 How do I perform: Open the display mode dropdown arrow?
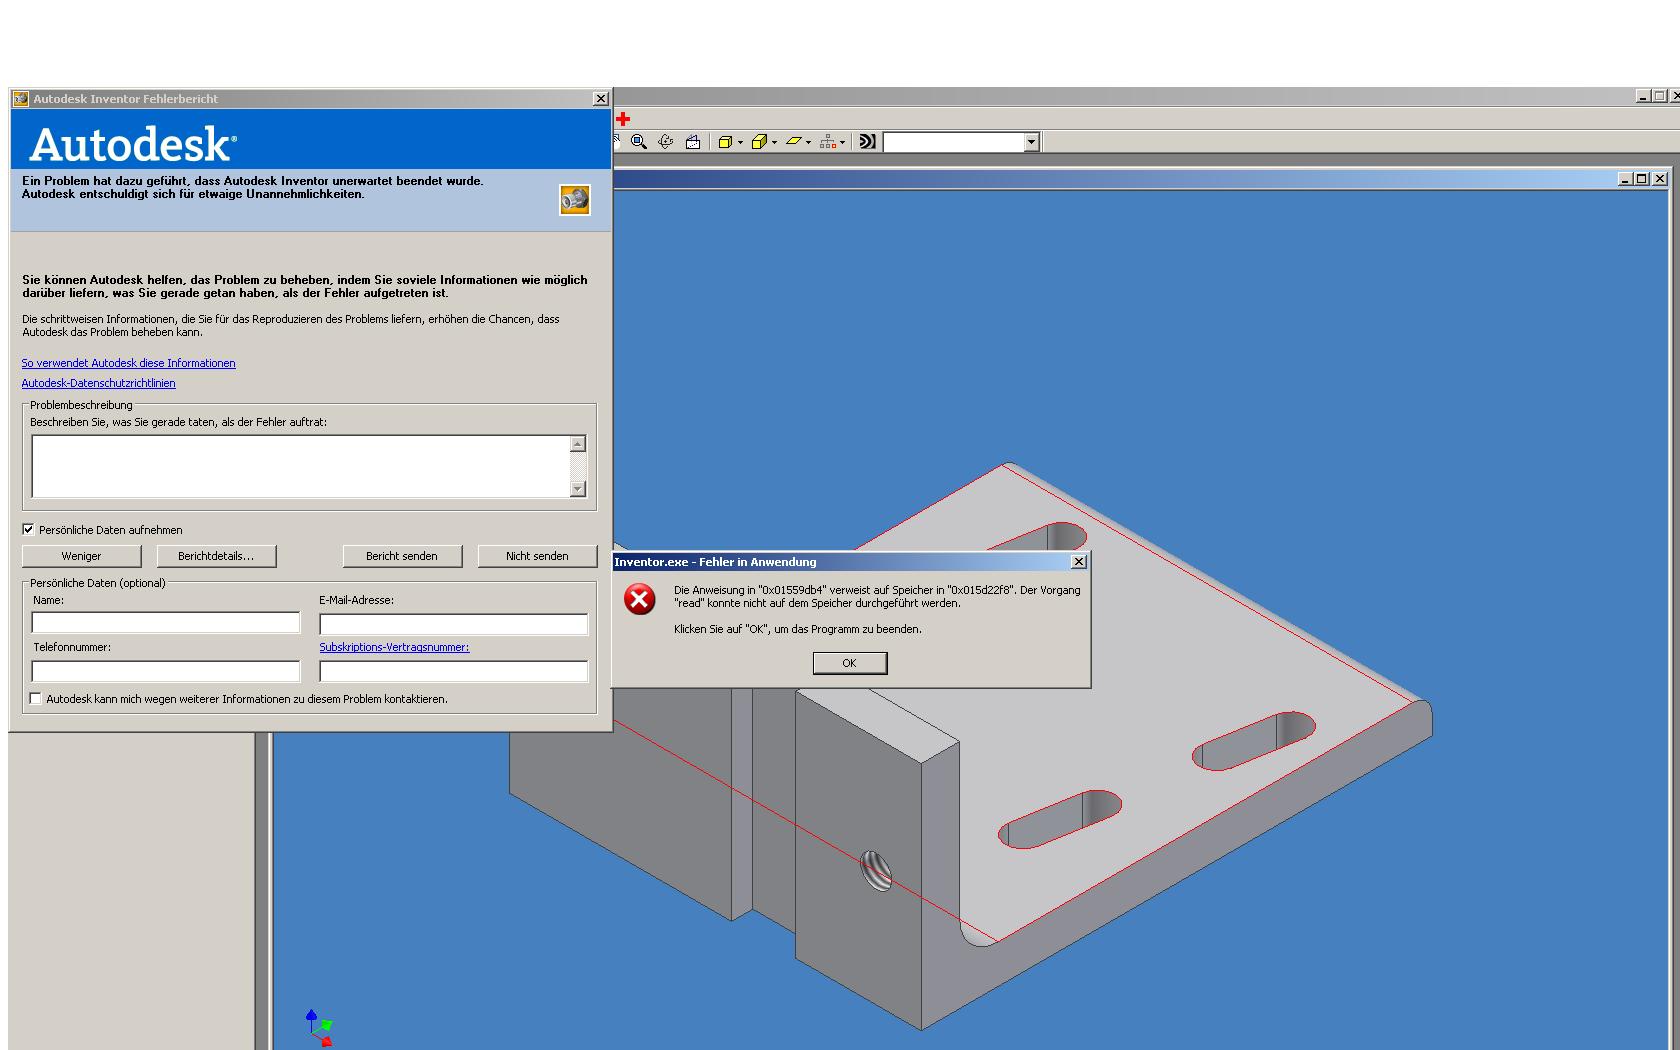(x=740, y=142)
